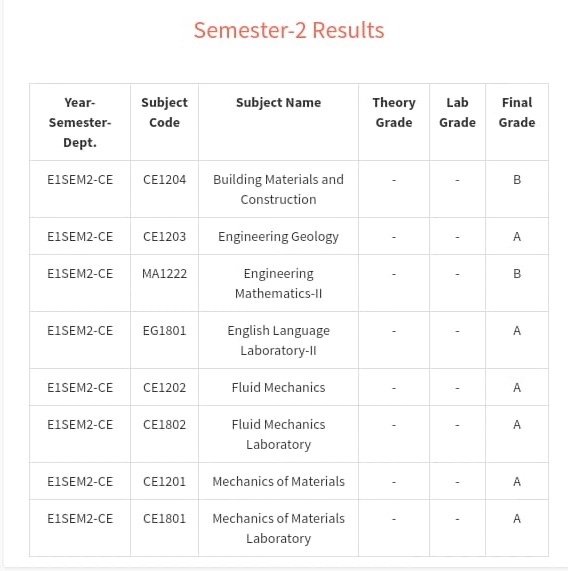Select the Engineering Geology row name
The image size is (568, 571).
[279, 237]
